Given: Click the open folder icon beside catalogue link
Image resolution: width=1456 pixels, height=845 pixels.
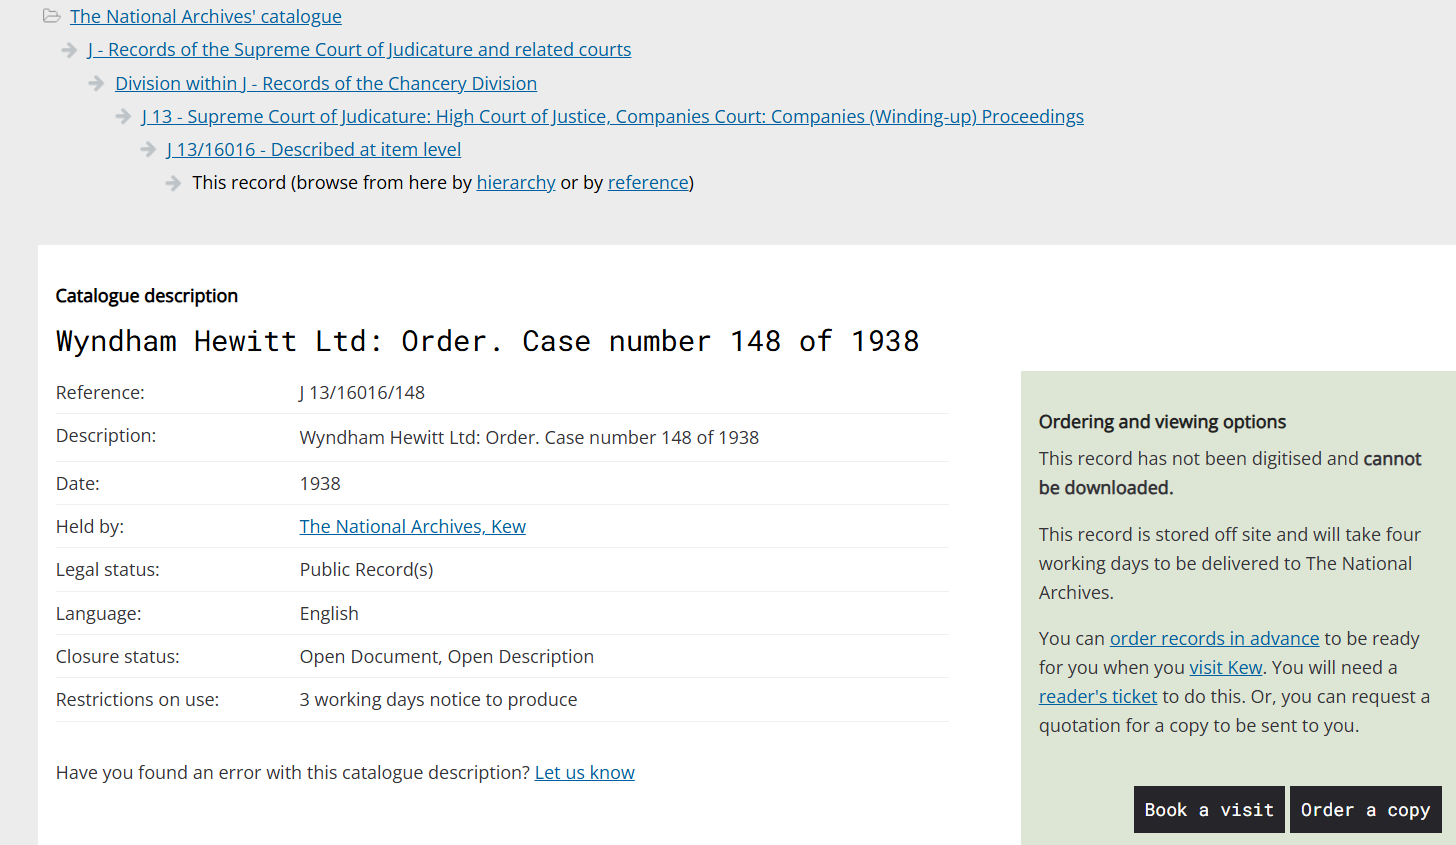Looking at the screenshot, I should click(x=51, y=16).
